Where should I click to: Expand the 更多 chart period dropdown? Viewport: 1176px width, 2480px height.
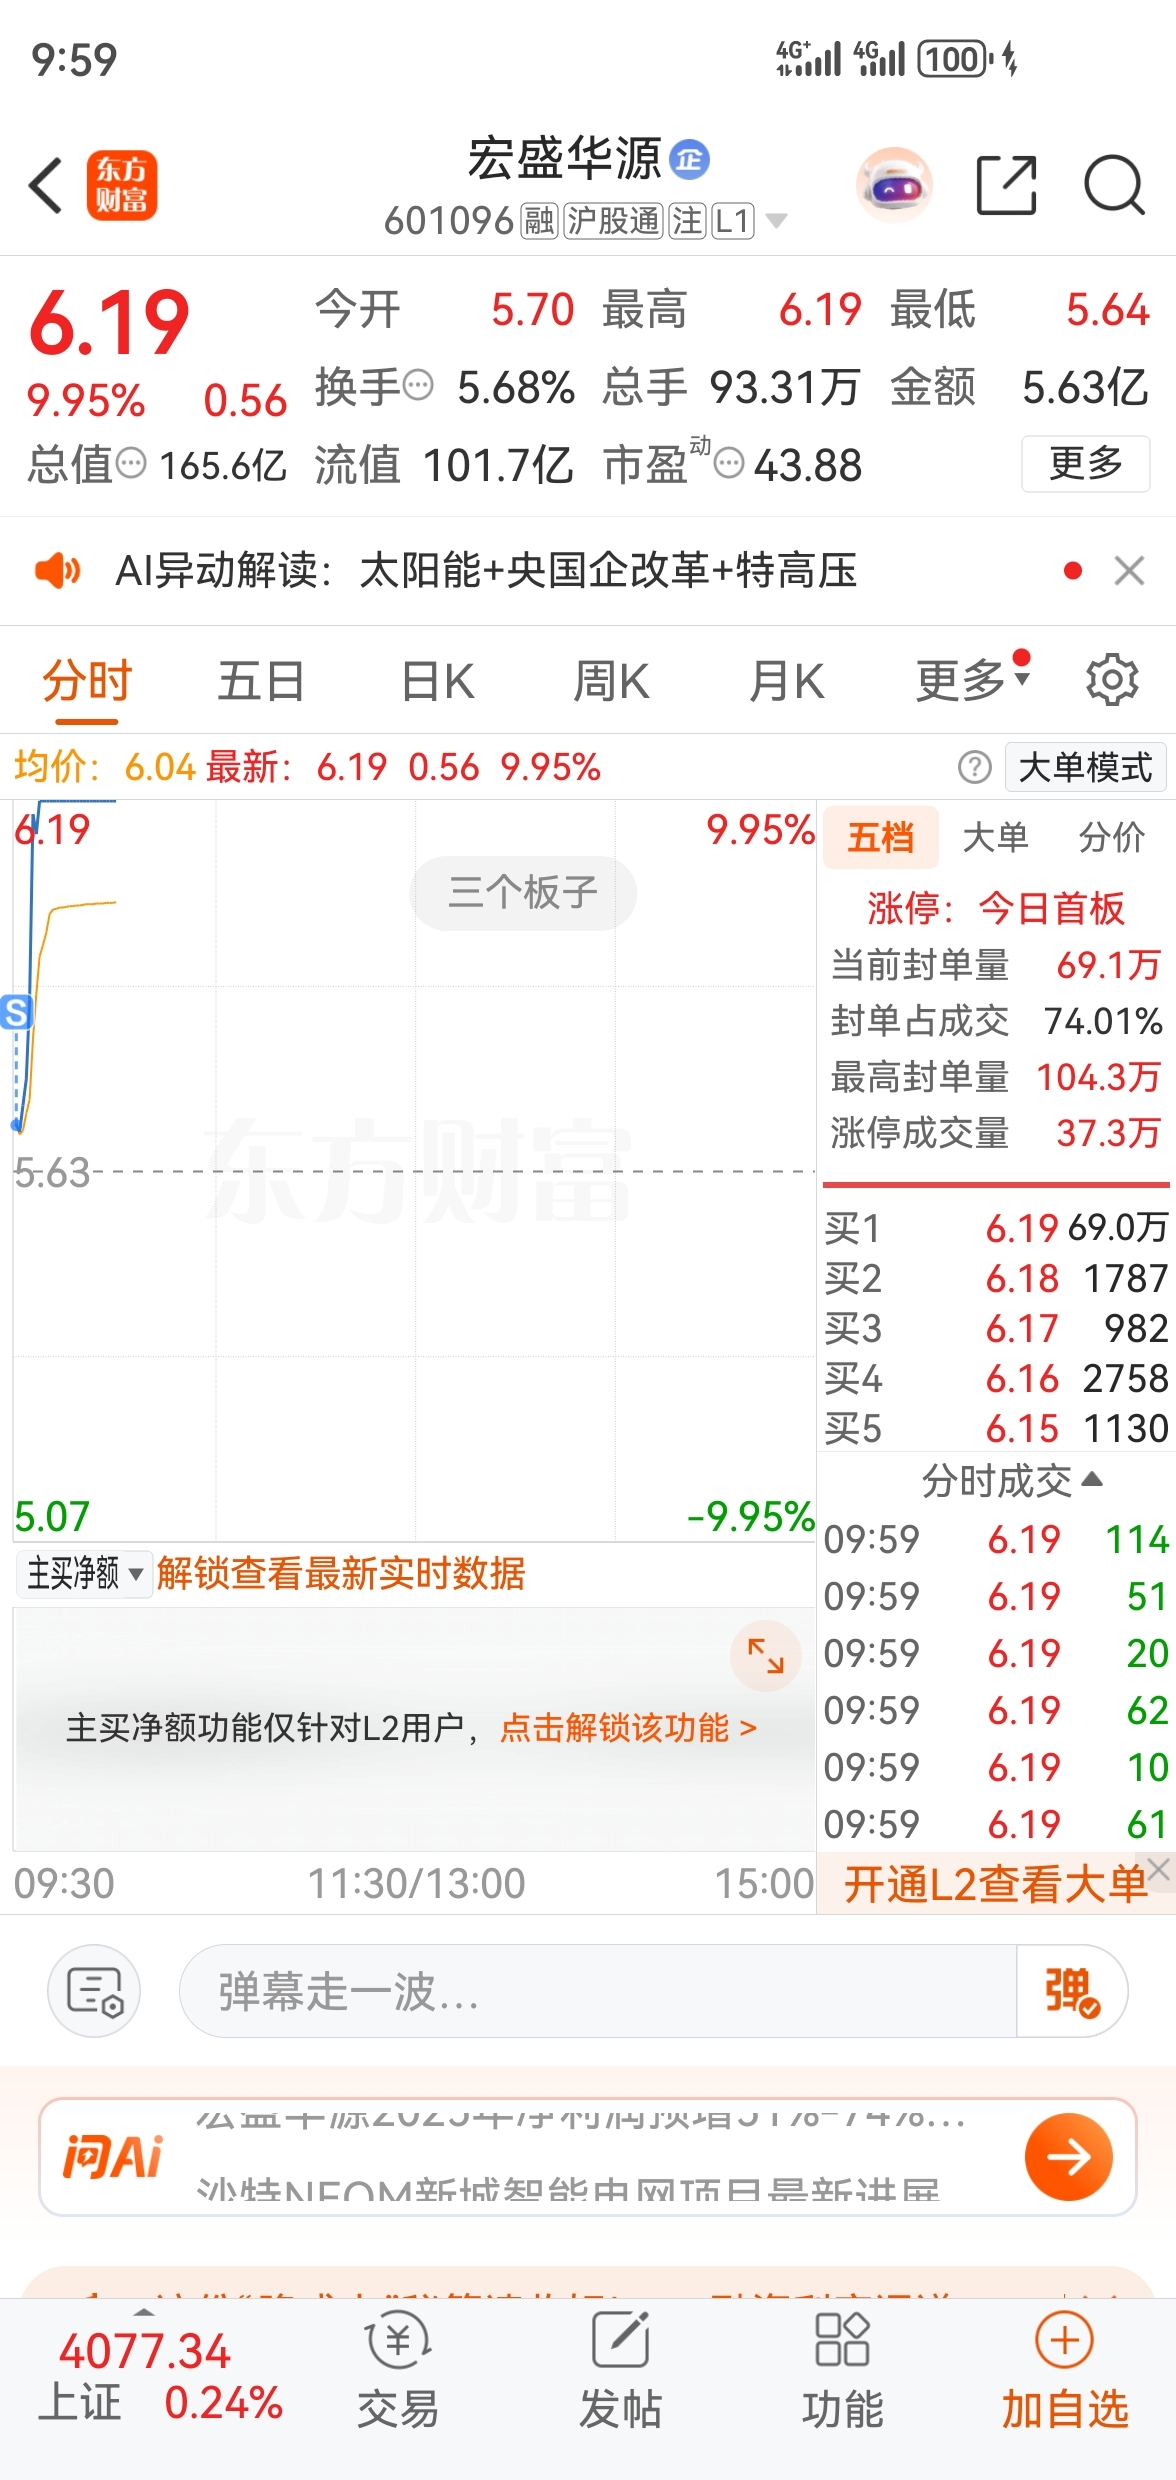point(973,680)
